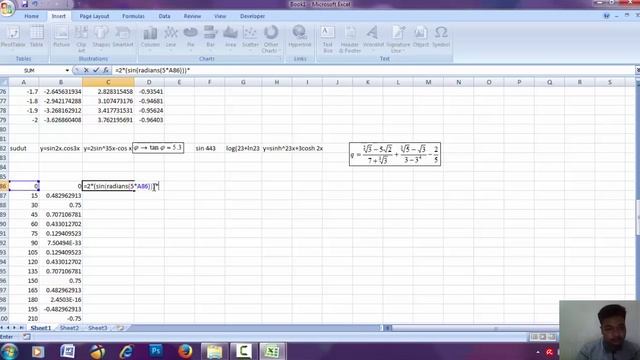The height and width of the screenshot is (360, 640).
Task: Switch to Sheet2 tab
Action: point(69,328)
